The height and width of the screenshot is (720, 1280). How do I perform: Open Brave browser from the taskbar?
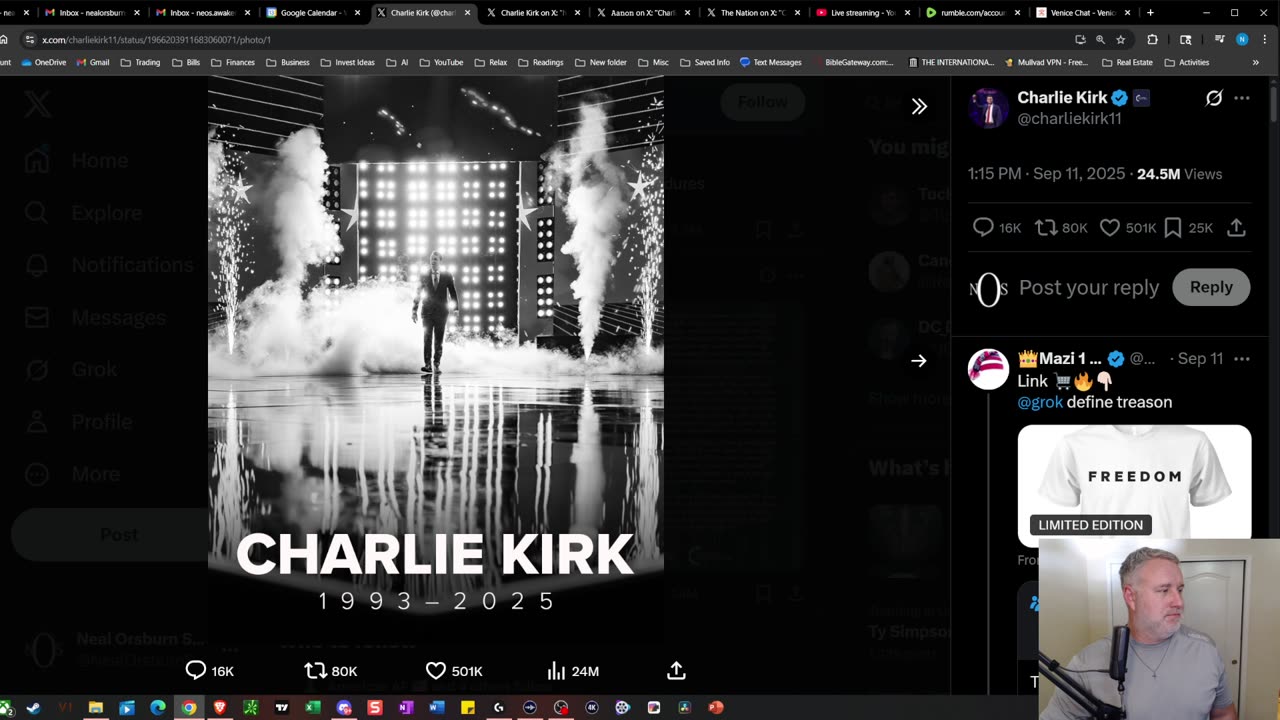(x=219, y=707)
